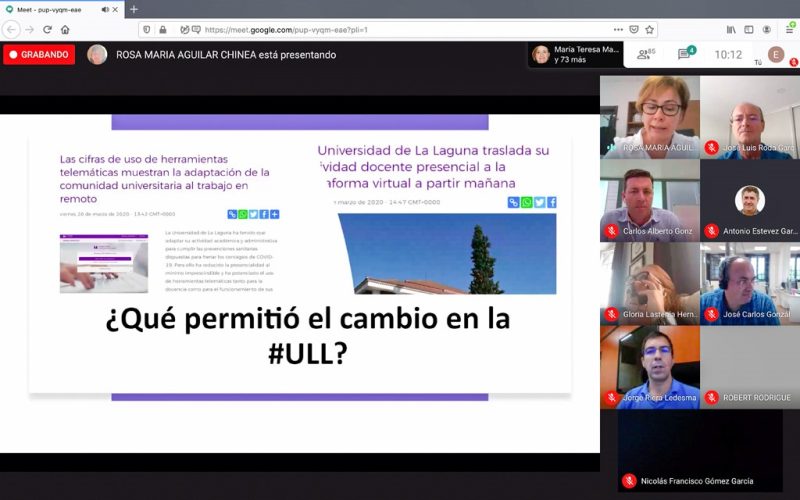Click the slide text "¿Qué permitió el cambio en la"
Image resolution: width=800 pixels, height=500 pixels.
pos(308,319)
